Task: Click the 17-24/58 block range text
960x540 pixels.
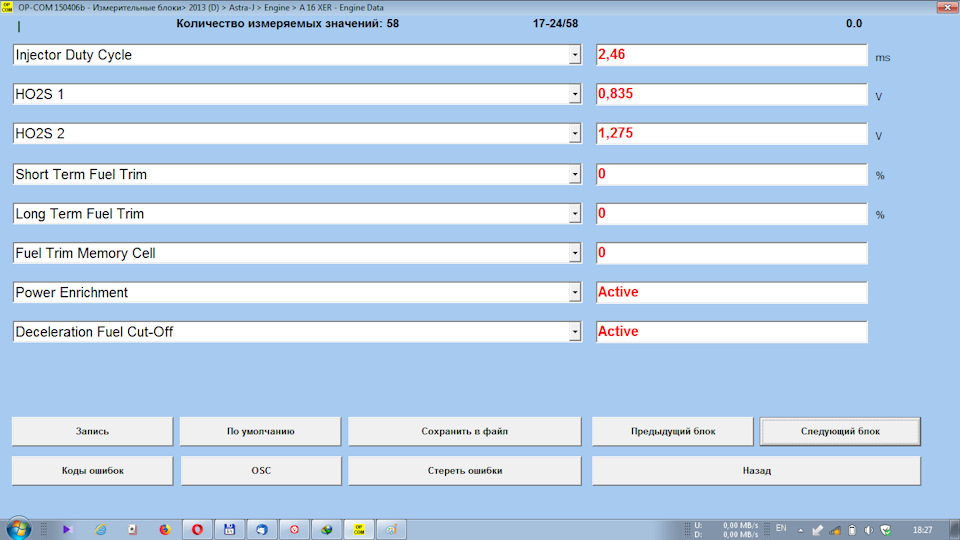Action: 555,24
